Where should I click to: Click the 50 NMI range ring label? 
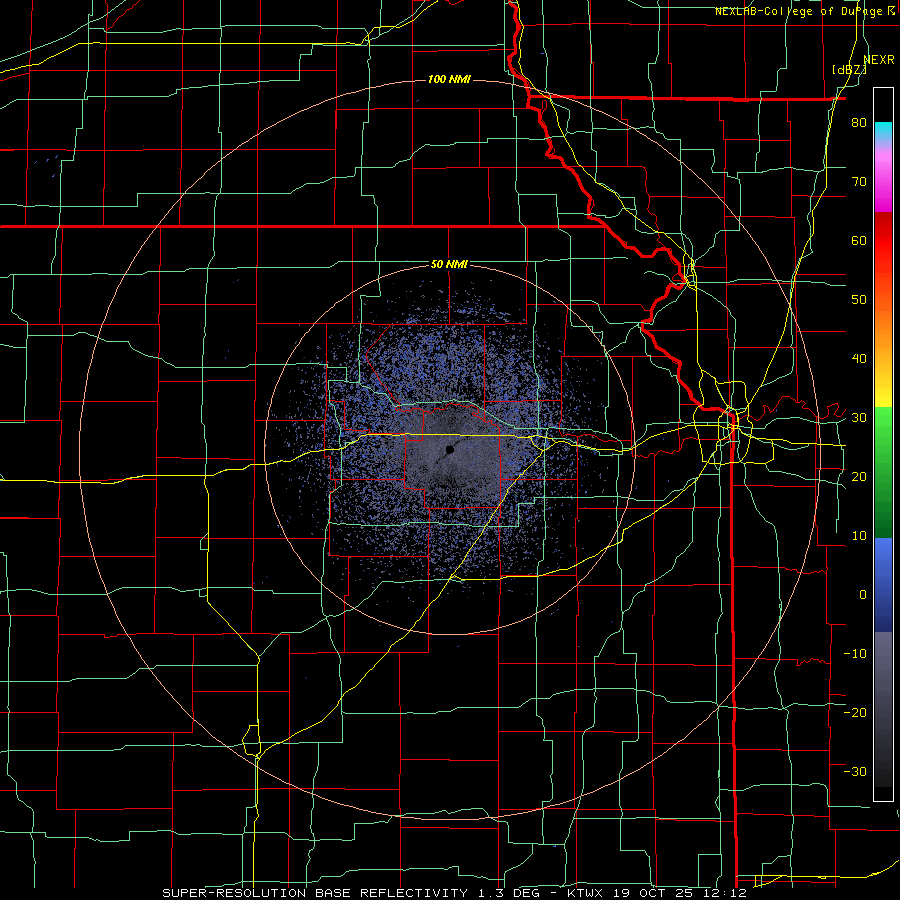point(449,265)
